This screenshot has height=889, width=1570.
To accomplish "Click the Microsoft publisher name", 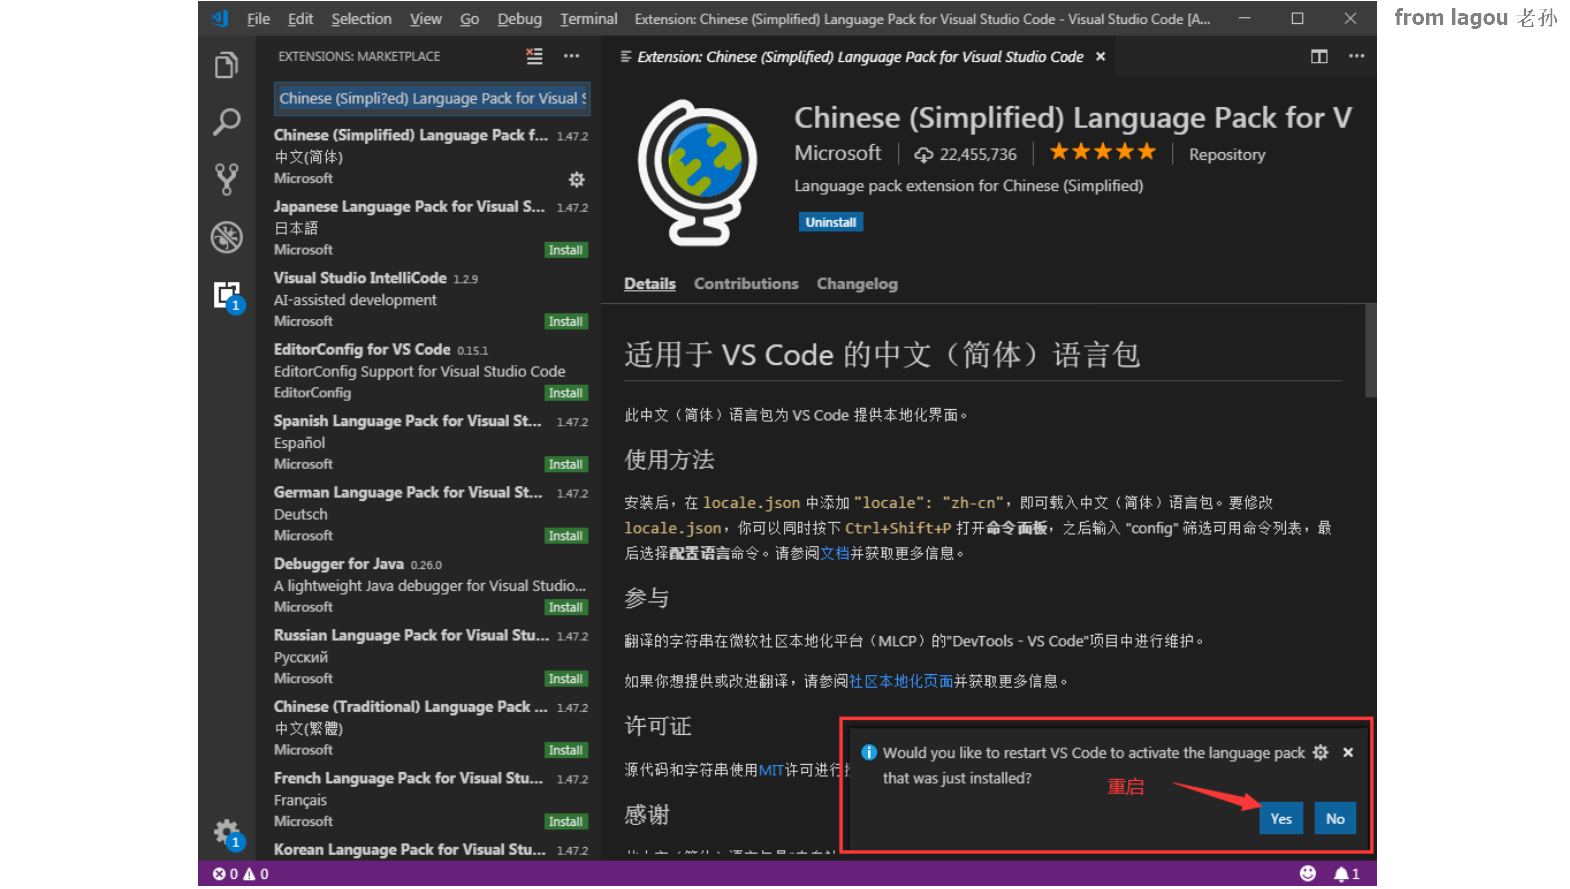I will [x=838, y=153].
